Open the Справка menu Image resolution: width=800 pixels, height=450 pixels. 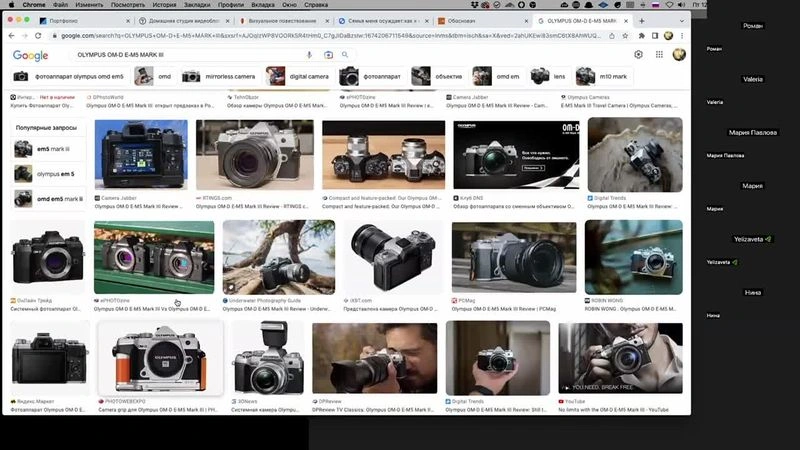[316, 5]
